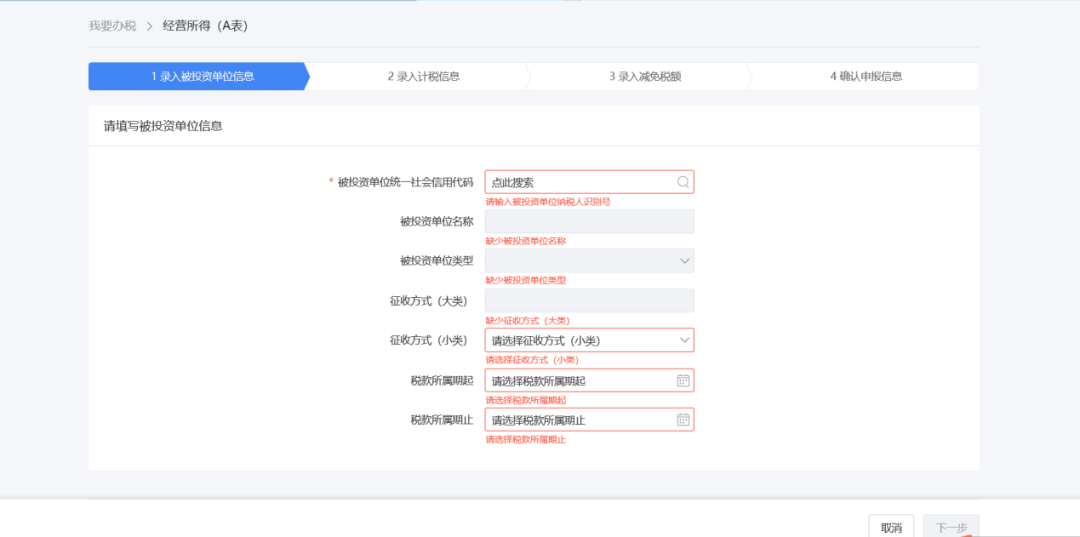Click the 税款所属期起 label
Viewport: 1080px width, 537px height.
442,380
